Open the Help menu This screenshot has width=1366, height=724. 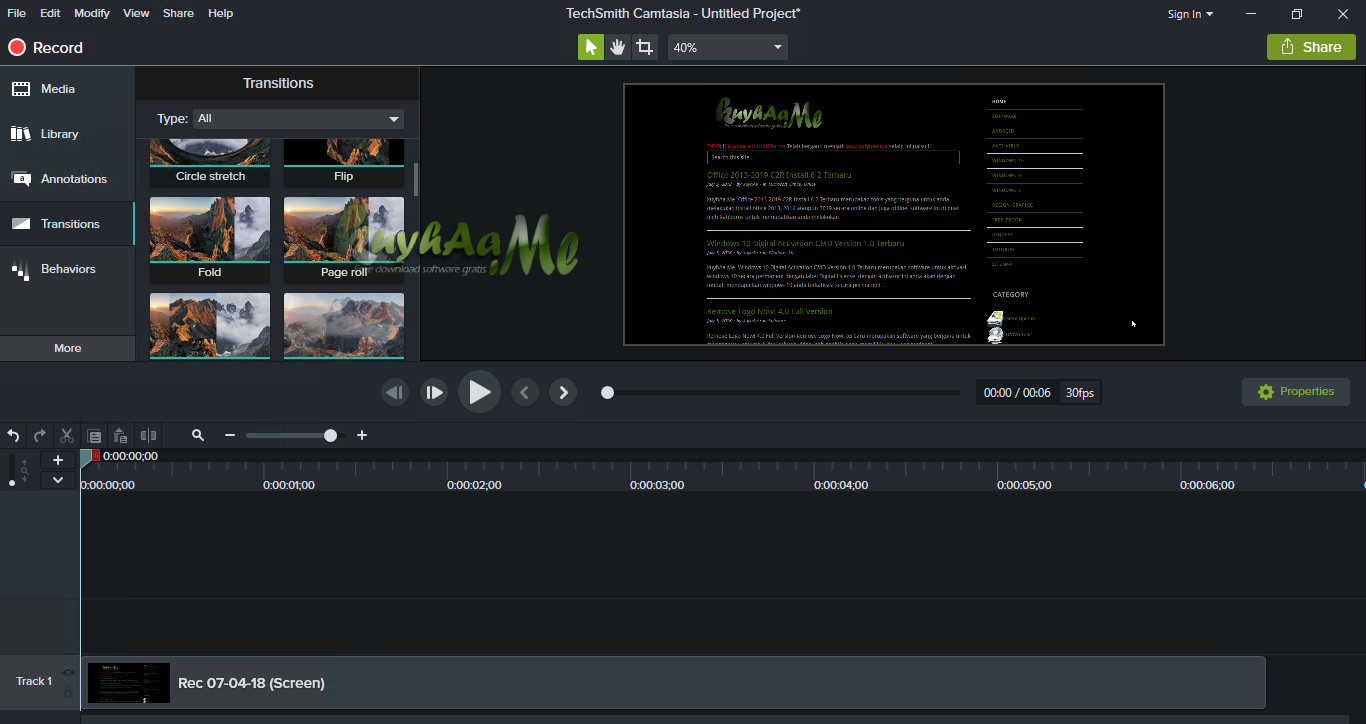[220, 13]
